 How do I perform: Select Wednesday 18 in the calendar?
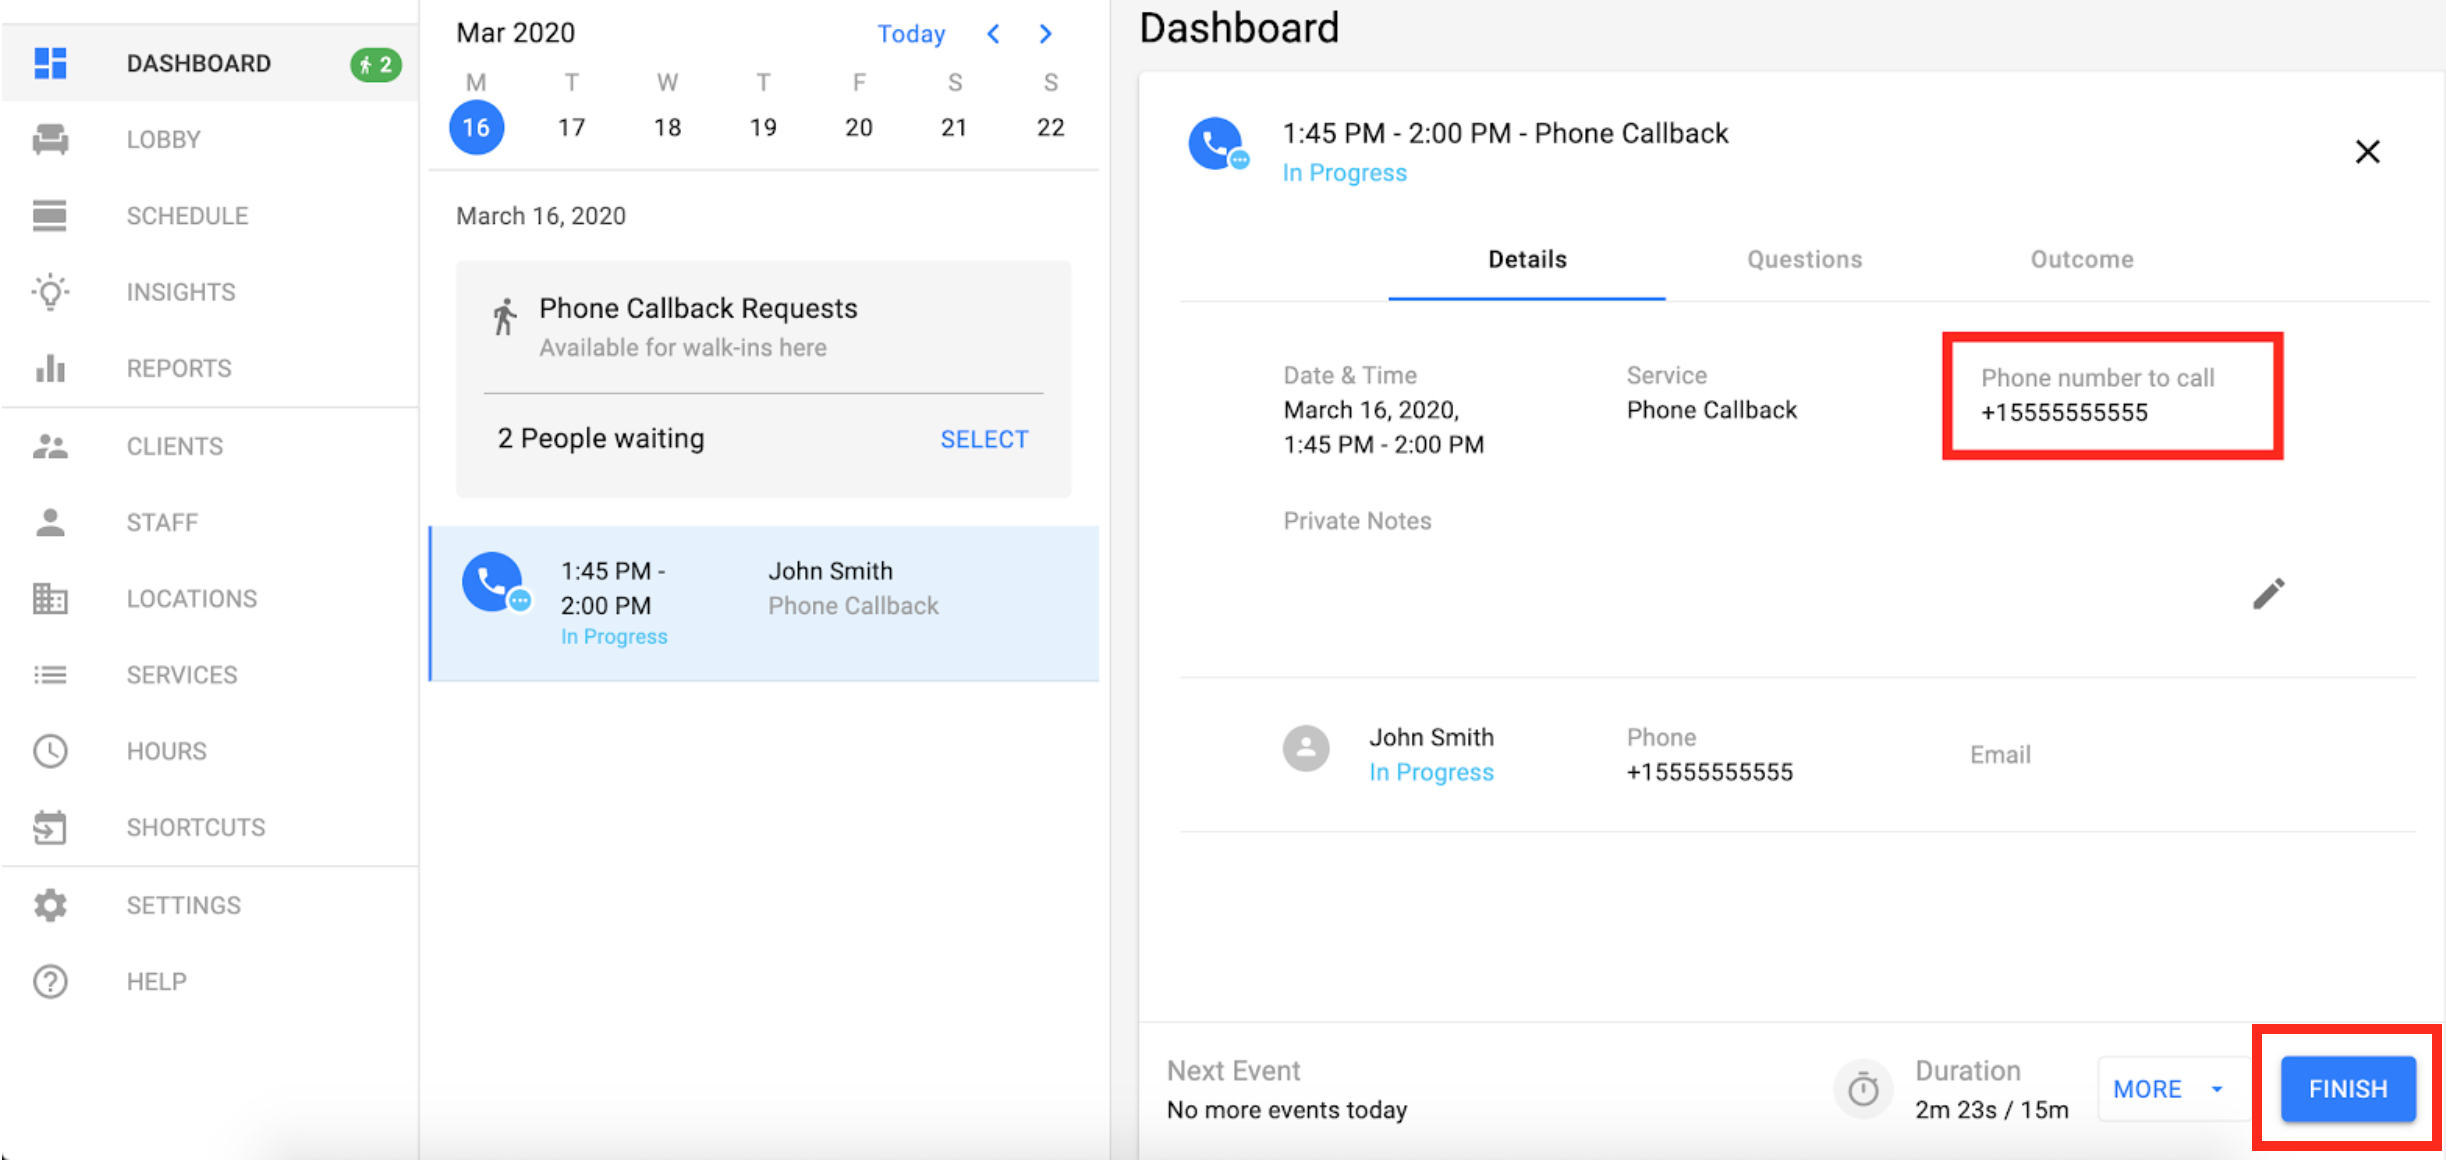tap(667, 127)
